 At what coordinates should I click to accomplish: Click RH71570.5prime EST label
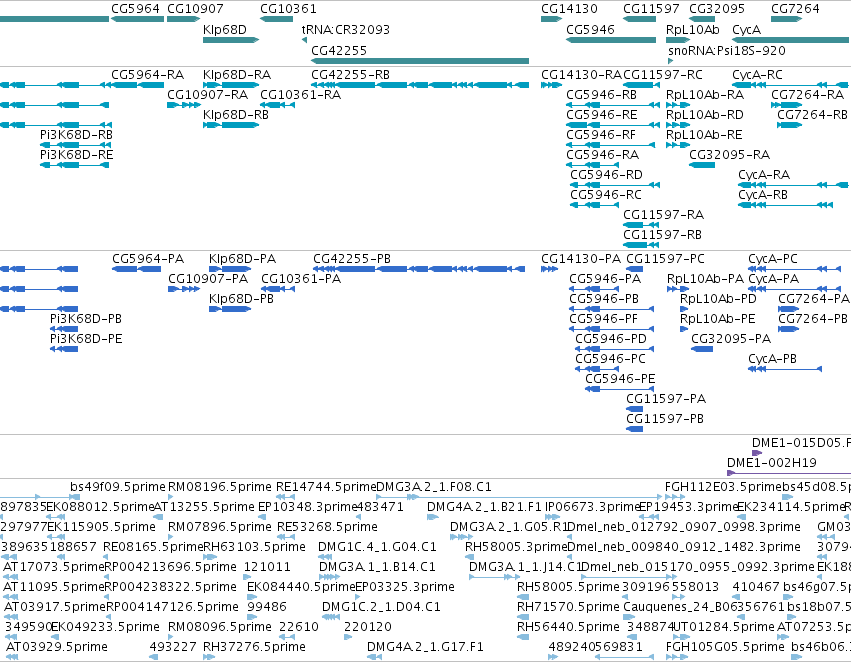568,607
